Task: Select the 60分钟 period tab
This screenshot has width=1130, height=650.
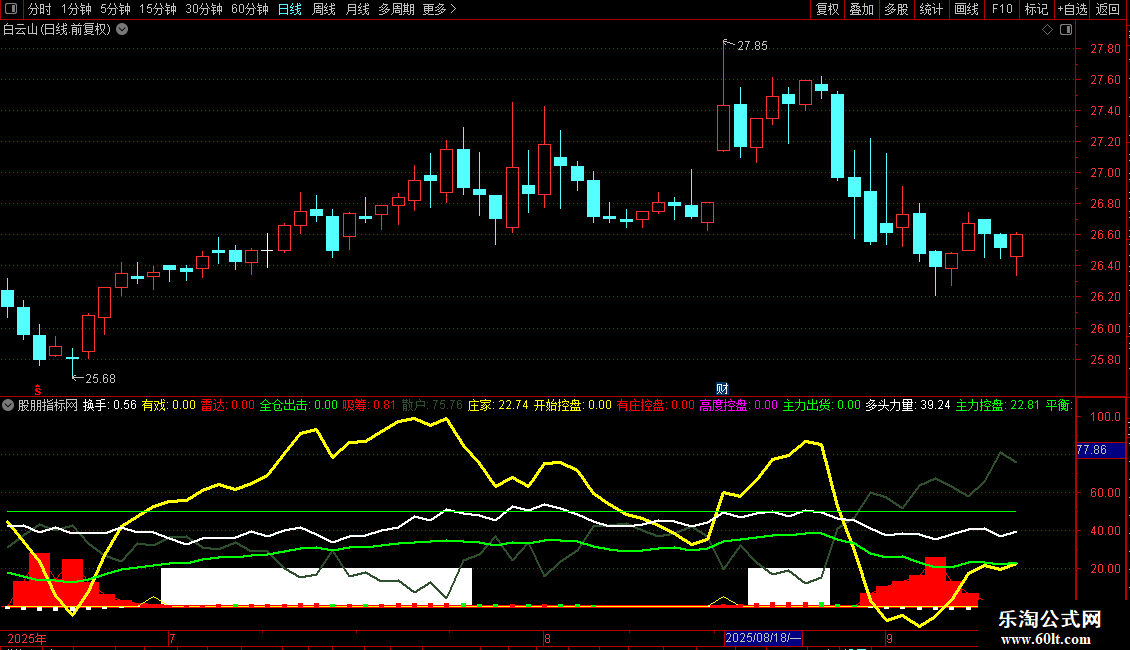Action: 249,9
